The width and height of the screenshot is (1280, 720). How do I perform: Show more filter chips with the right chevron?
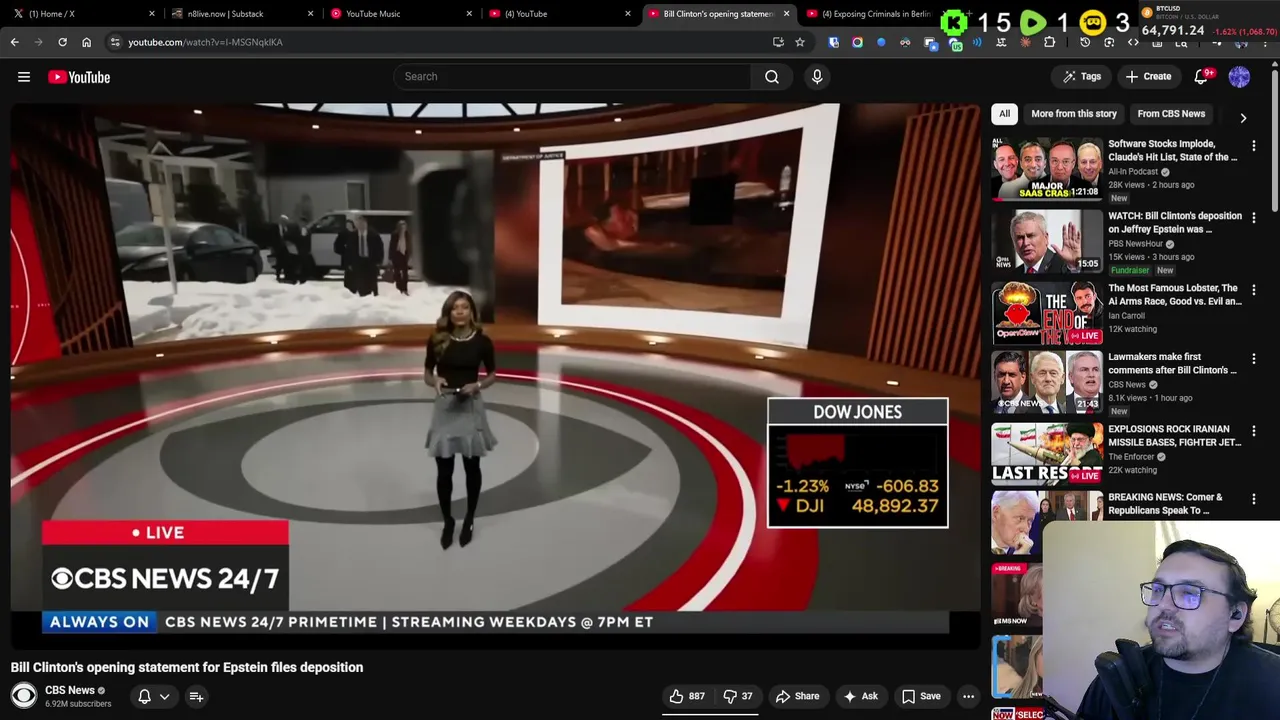[1243, 117]
